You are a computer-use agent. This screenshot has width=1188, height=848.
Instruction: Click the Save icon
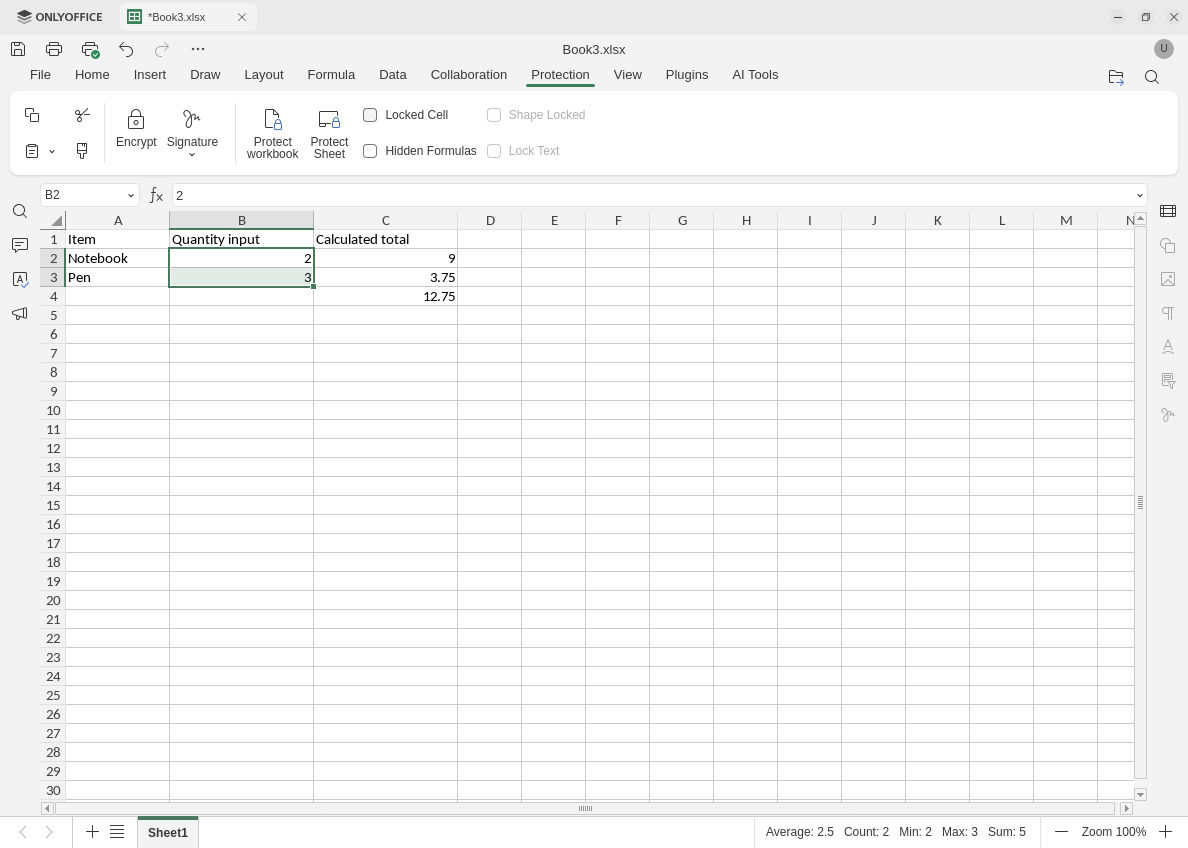18,49
